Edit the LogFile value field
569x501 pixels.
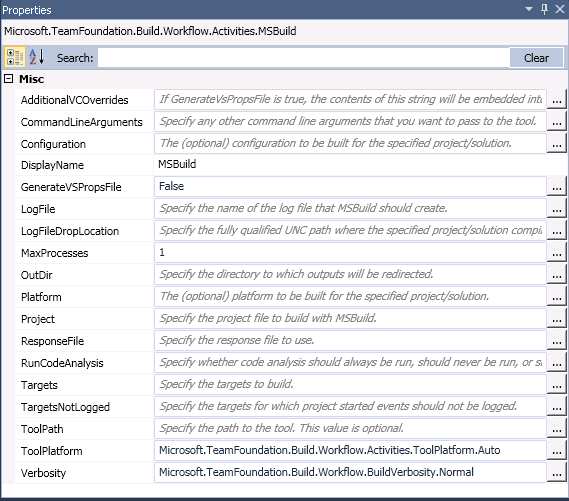coord(350,209)
